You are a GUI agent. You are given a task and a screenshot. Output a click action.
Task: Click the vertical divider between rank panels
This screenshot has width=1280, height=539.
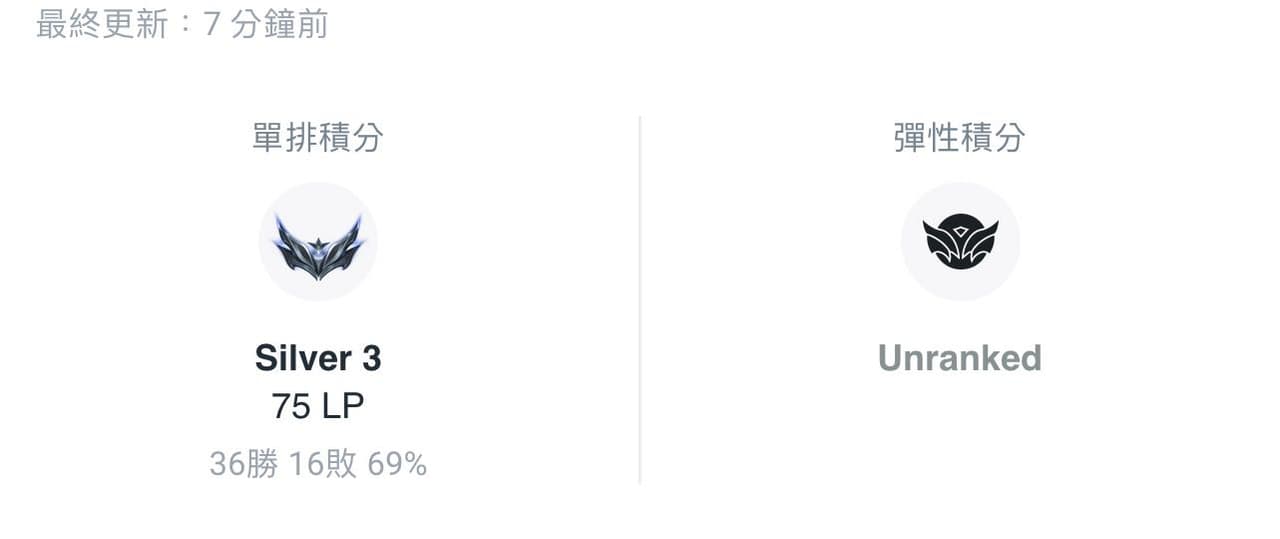pos(640,300)
